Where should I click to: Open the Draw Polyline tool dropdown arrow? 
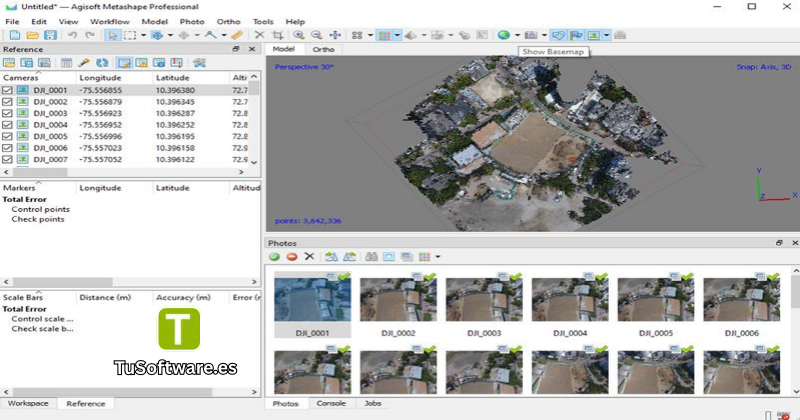pos(223,35)
